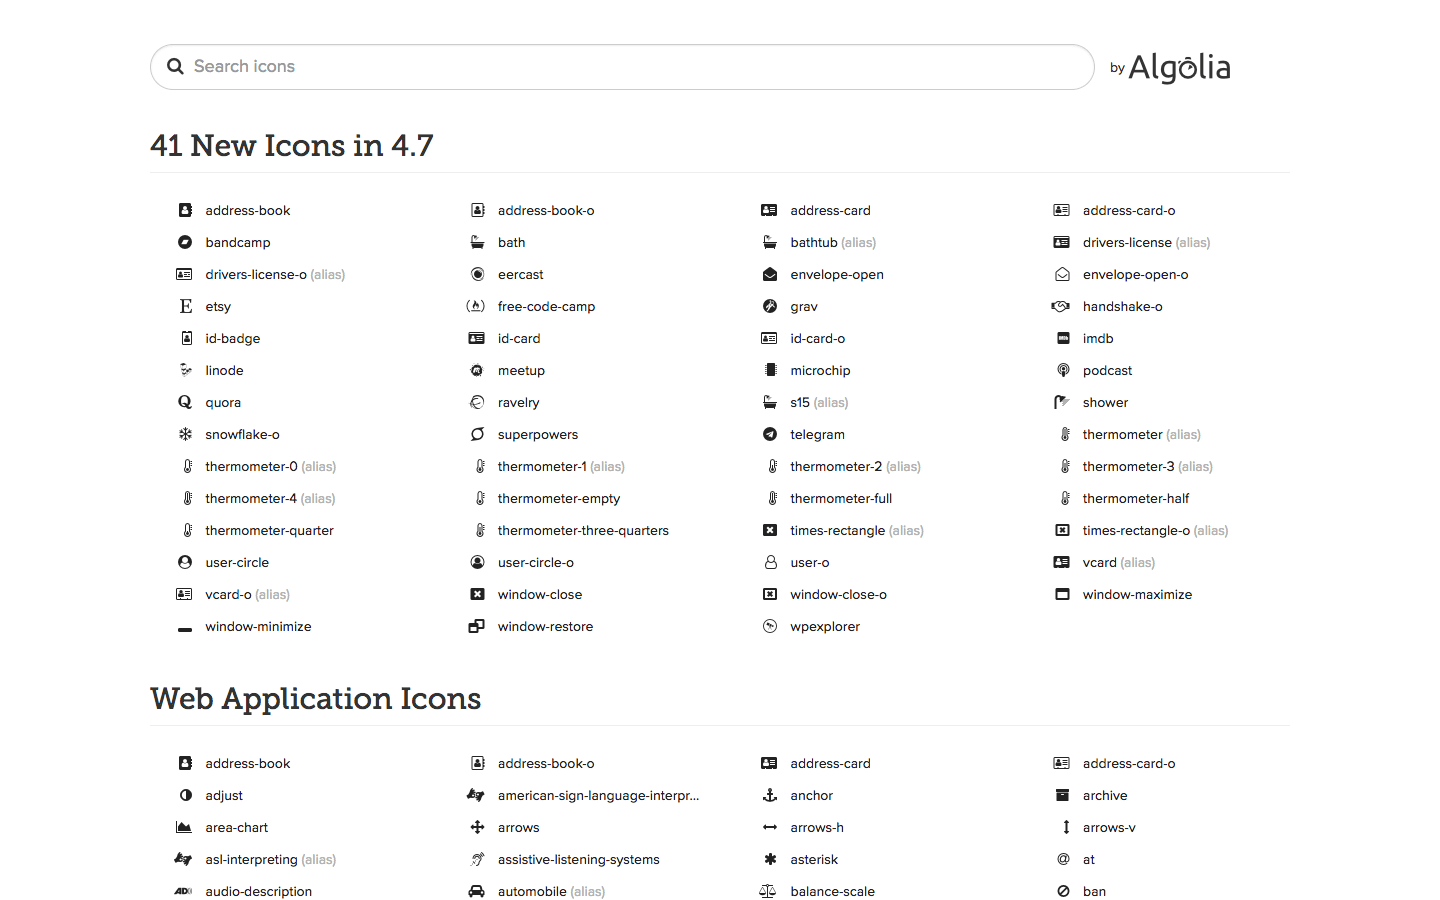Click the Search icons input field
This screenshot has width=1440, height=900.
(622, 67)
